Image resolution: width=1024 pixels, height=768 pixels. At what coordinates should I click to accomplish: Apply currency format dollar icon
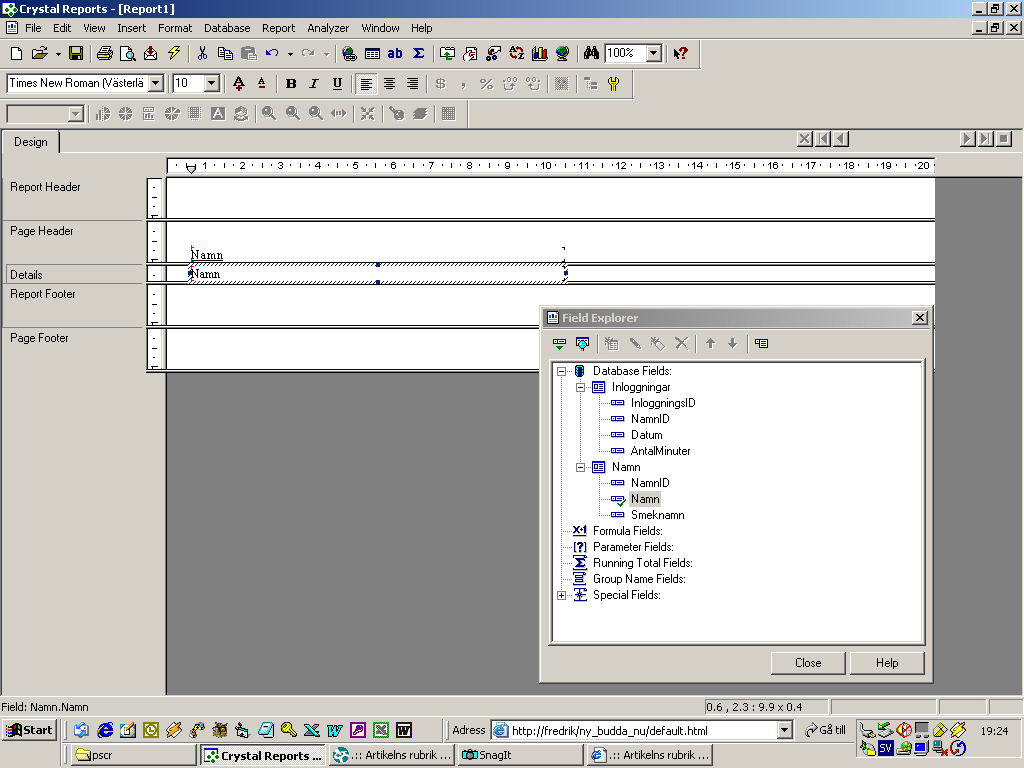(x=441, y=84)
